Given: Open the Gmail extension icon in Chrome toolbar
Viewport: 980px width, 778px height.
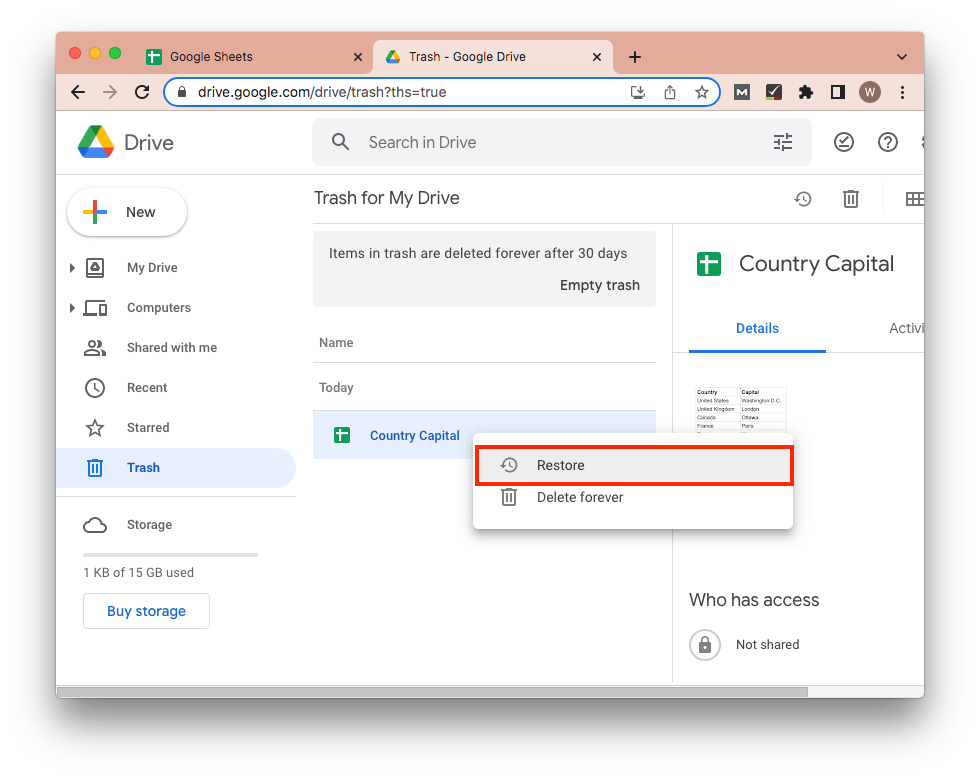Looking at the screenshot, I should 741,91.
